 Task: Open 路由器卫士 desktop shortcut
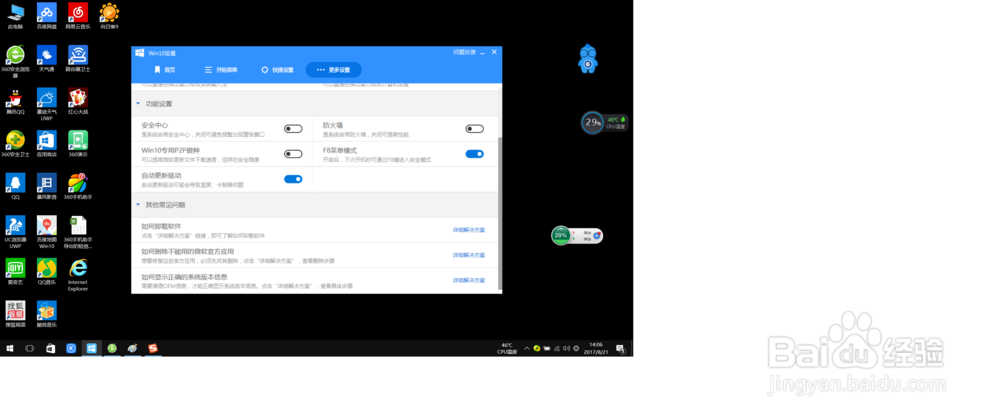click(78, 59)
